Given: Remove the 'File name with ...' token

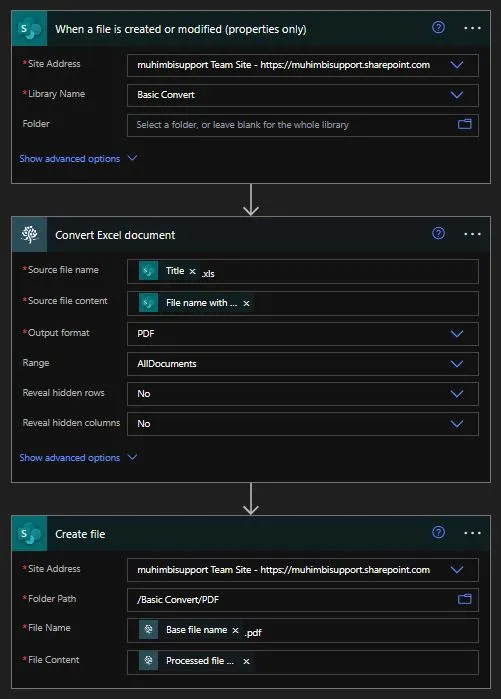Looking at the screenshot, I should pos(246,303).
